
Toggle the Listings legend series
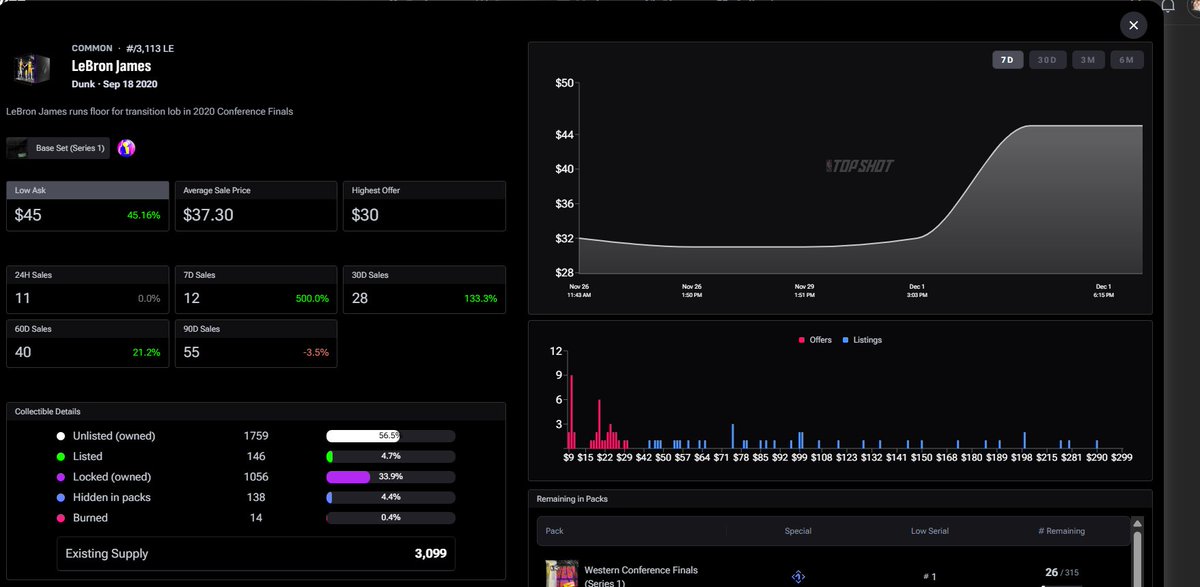(x=862, y=340)
